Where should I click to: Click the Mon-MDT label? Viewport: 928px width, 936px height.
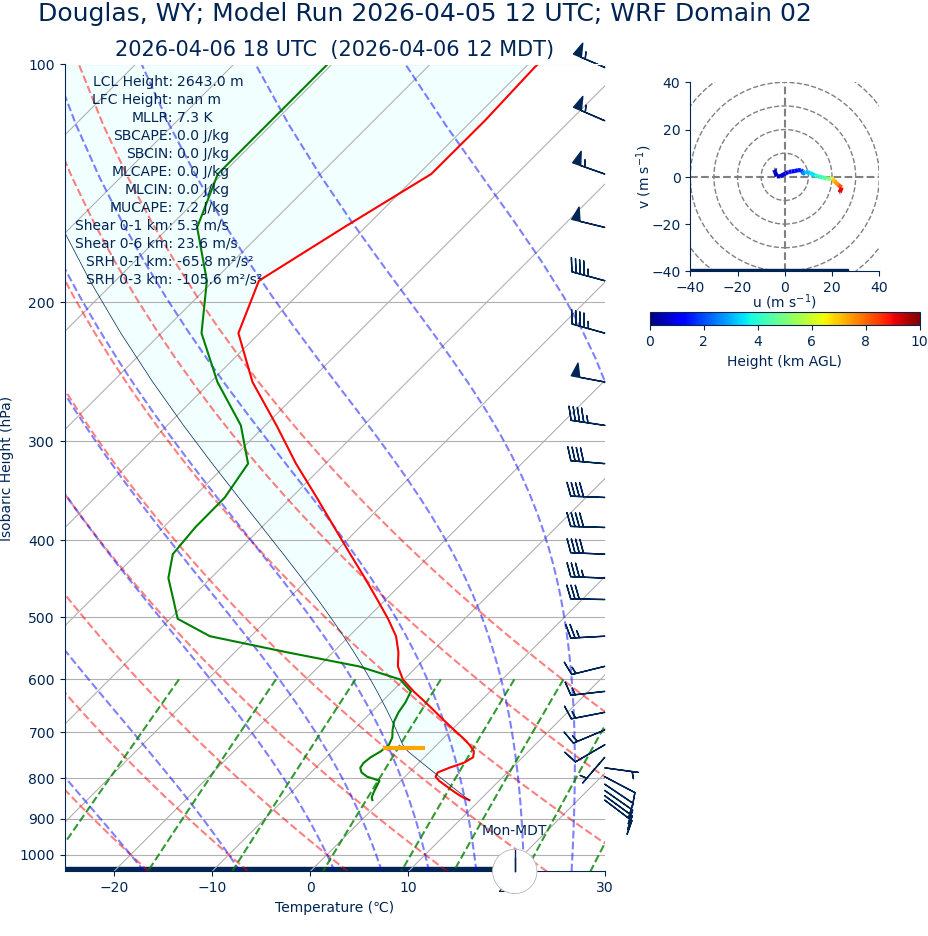(514, 830)
